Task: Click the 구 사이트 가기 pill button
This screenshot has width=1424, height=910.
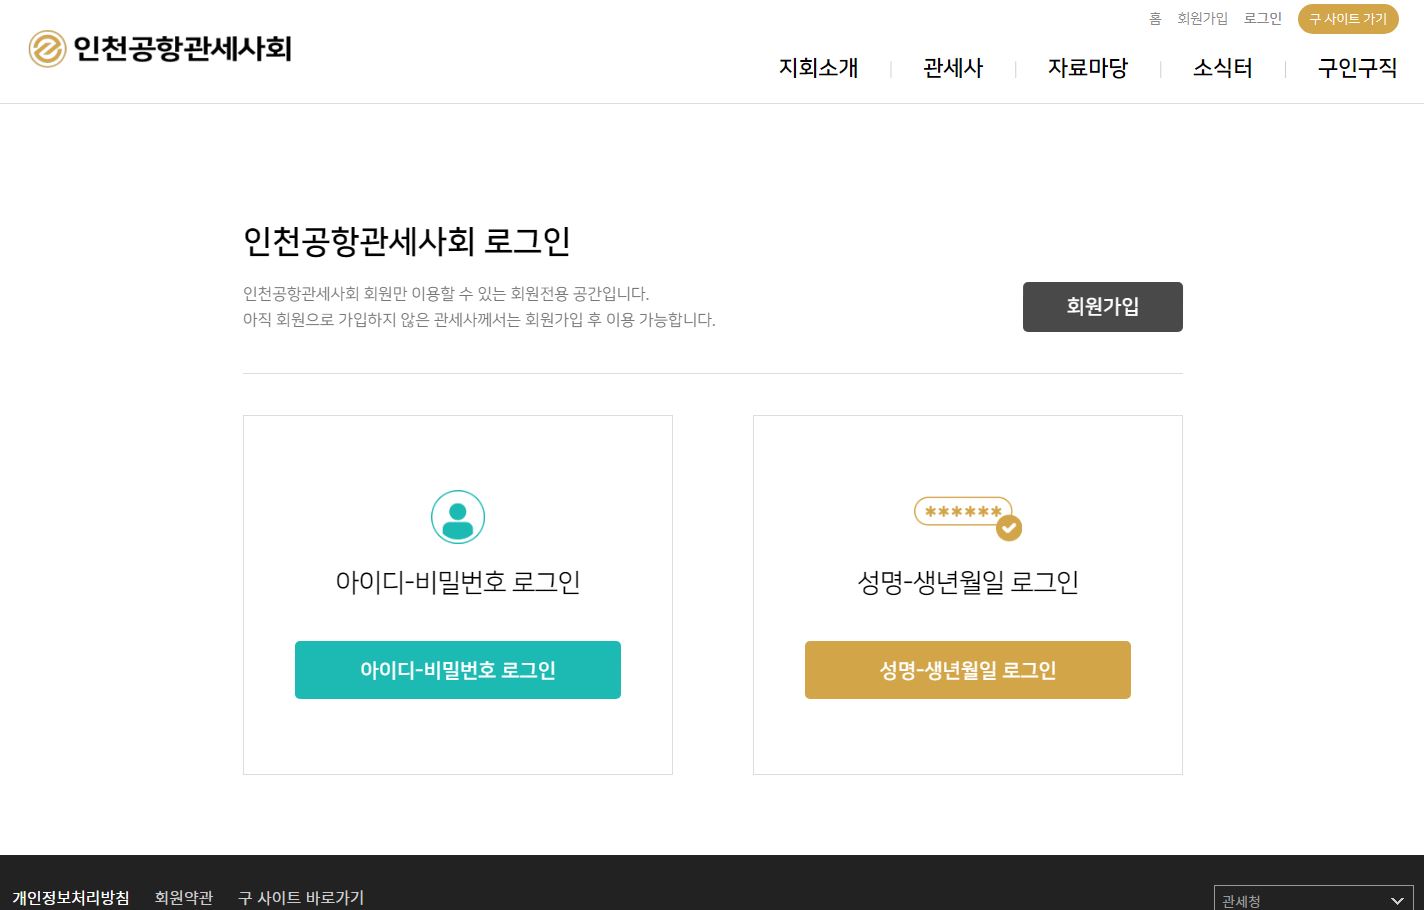Action: 1348,19
